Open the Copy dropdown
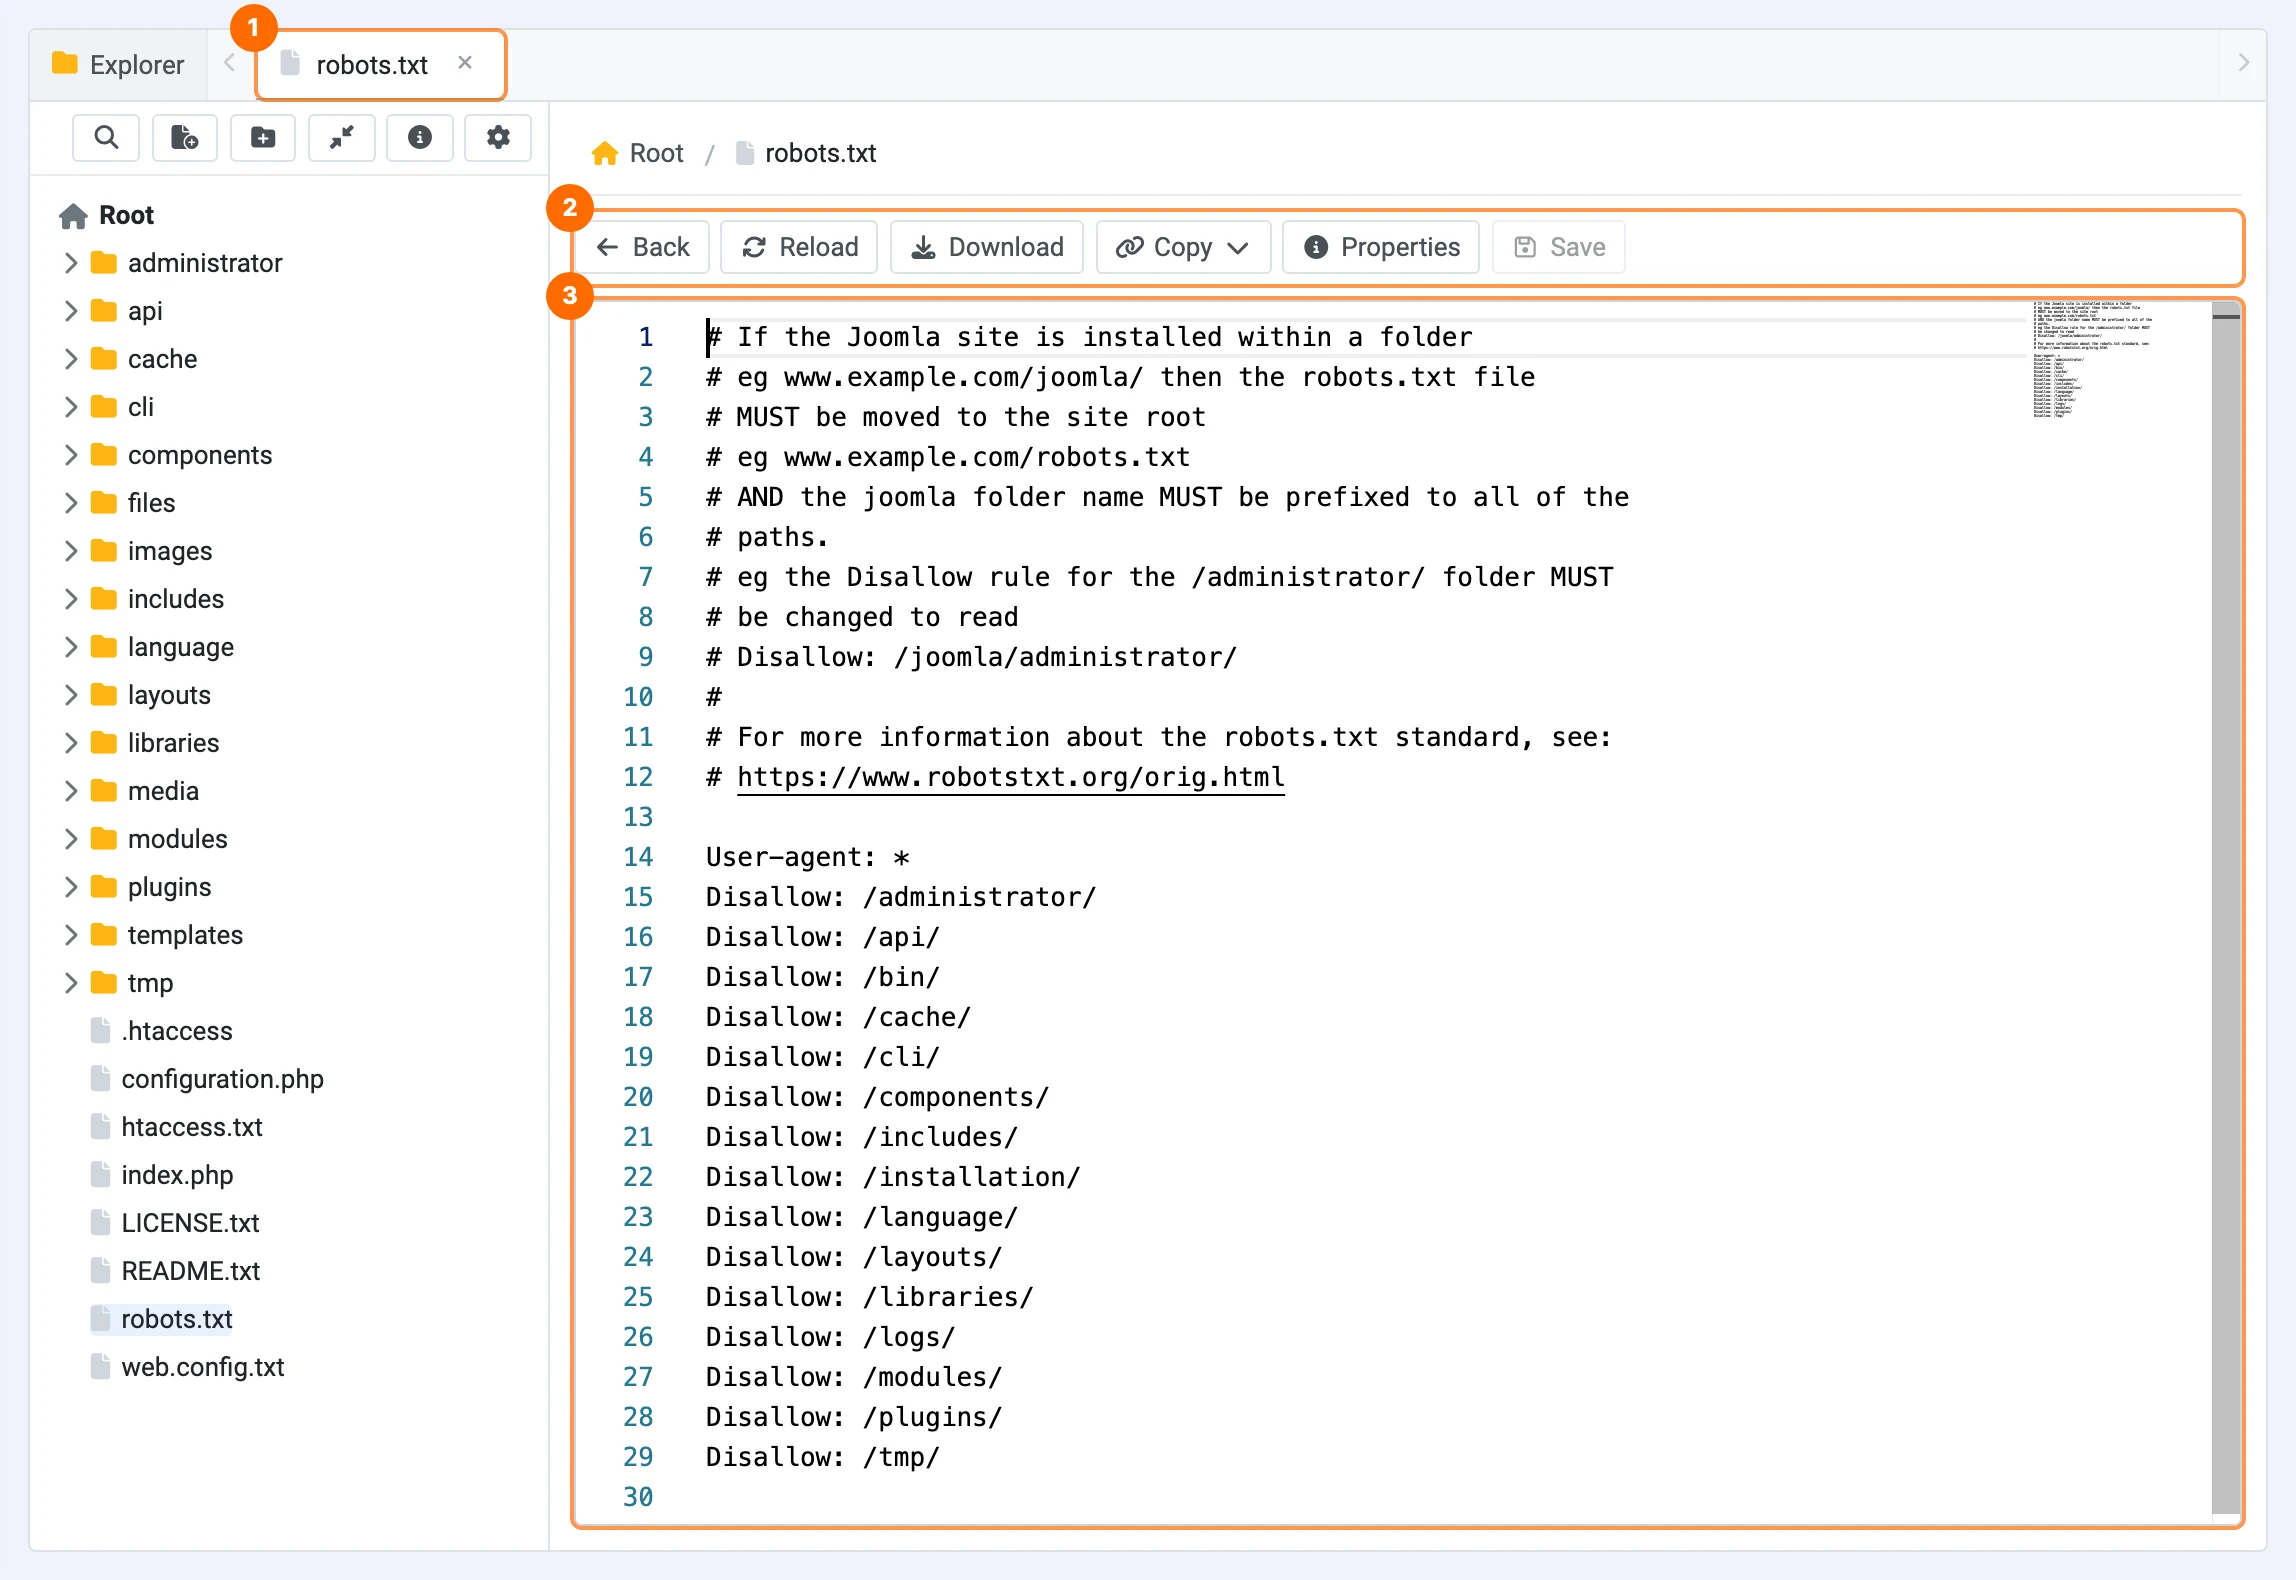 pos(1183,247)
